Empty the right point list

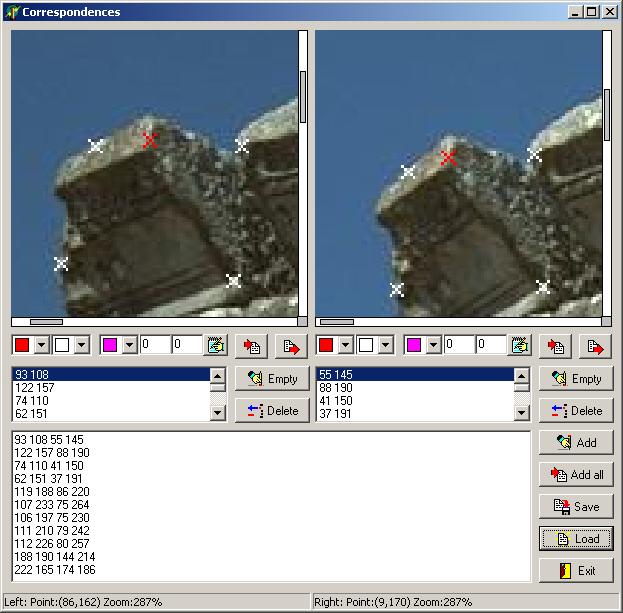[576, 379]
